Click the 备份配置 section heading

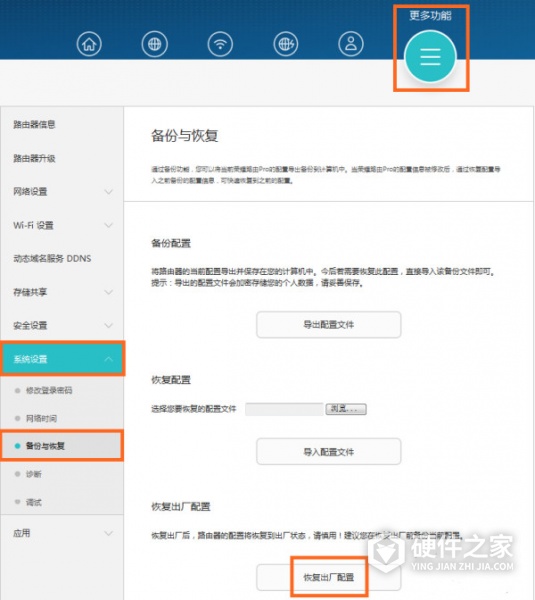pyautogui.click(x=171, y=243)
